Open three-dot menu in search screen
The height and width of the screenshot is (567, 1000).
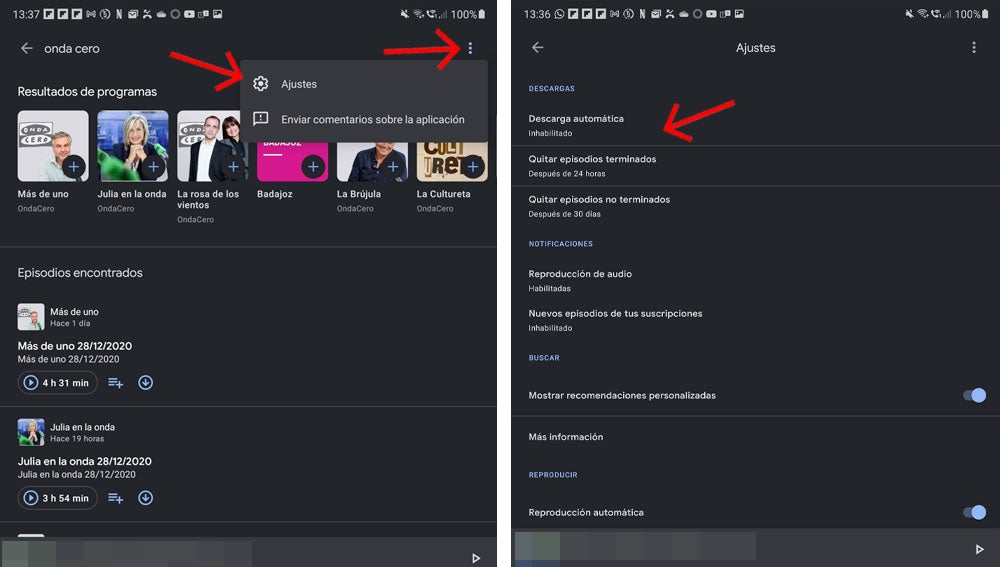point(470,48)
